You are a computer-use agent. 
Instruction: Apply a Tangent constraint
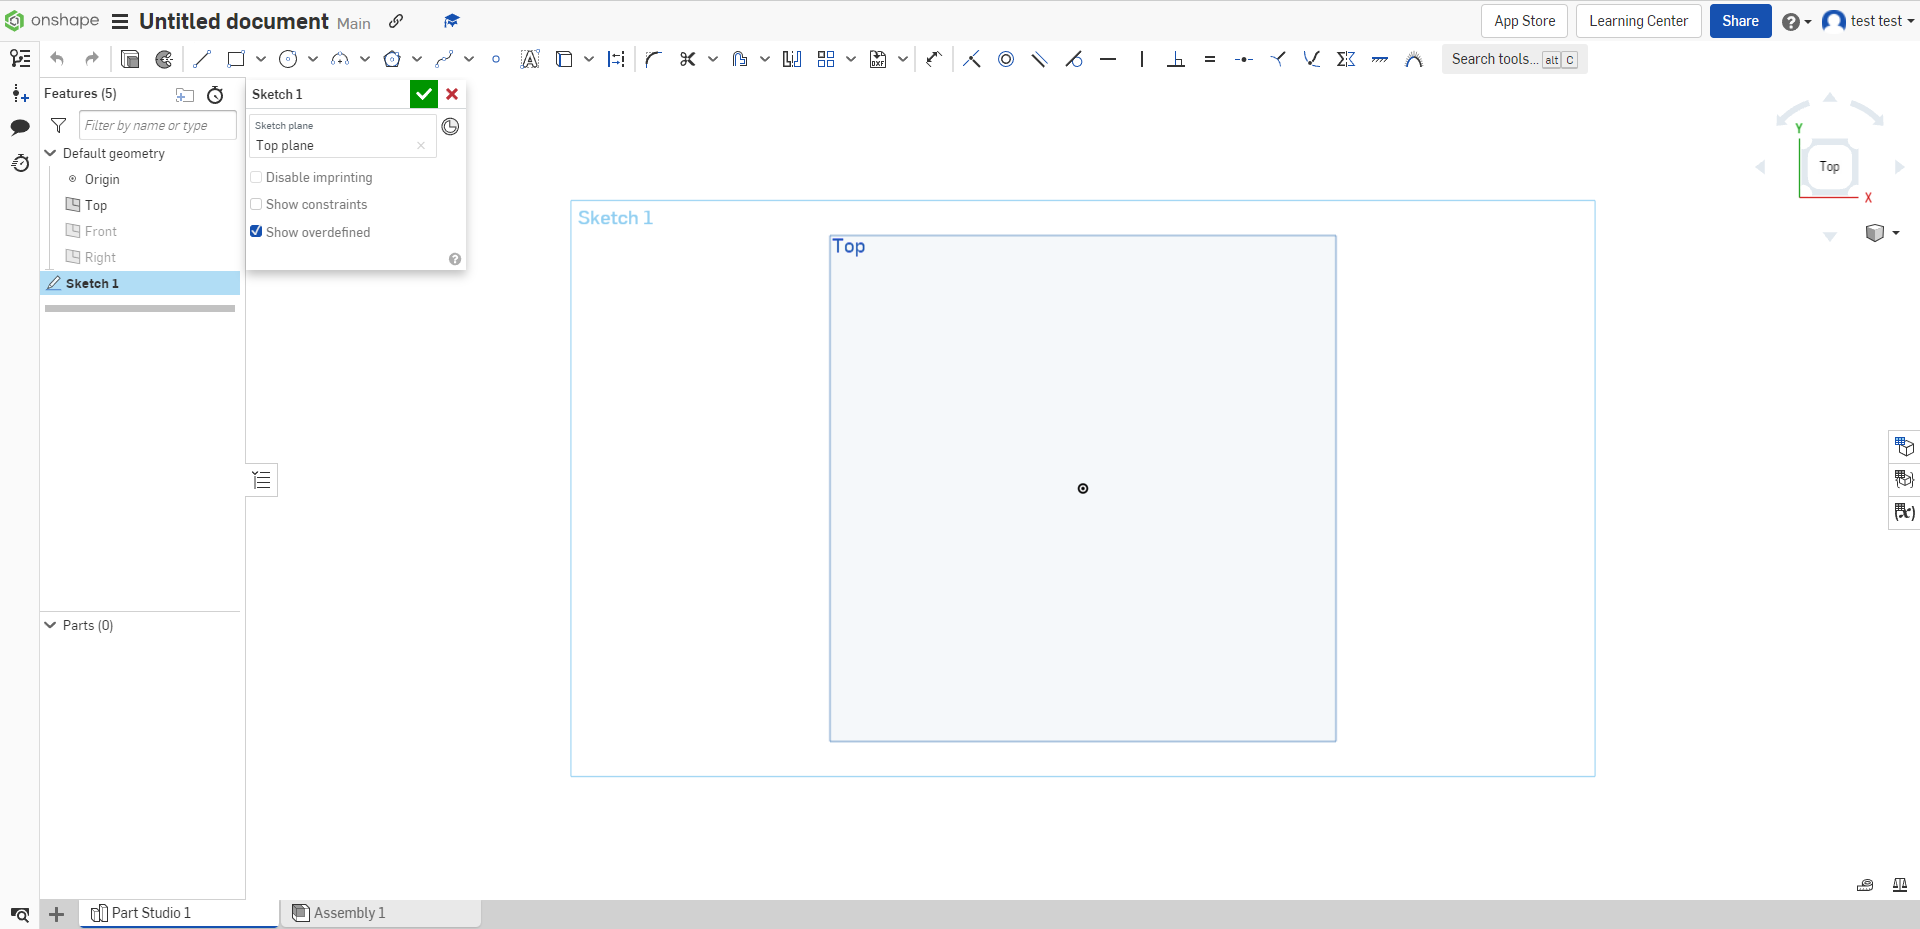1074,59
